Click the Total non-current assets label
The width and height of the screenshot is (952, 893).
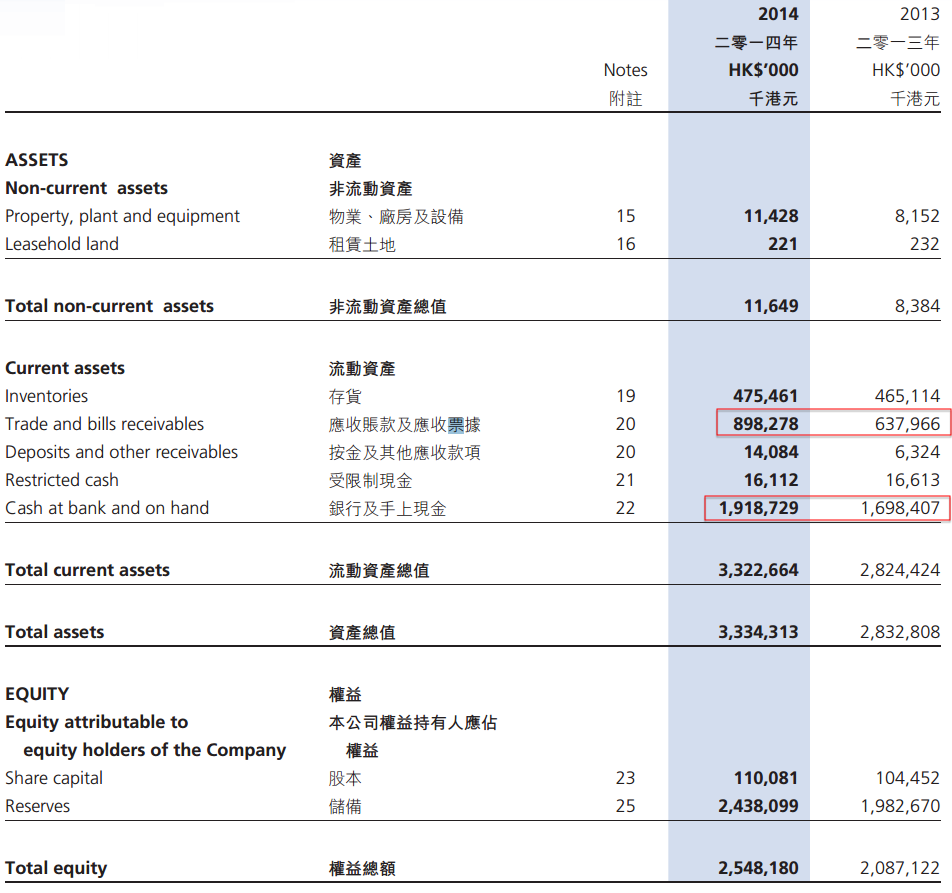click(109, 306)
